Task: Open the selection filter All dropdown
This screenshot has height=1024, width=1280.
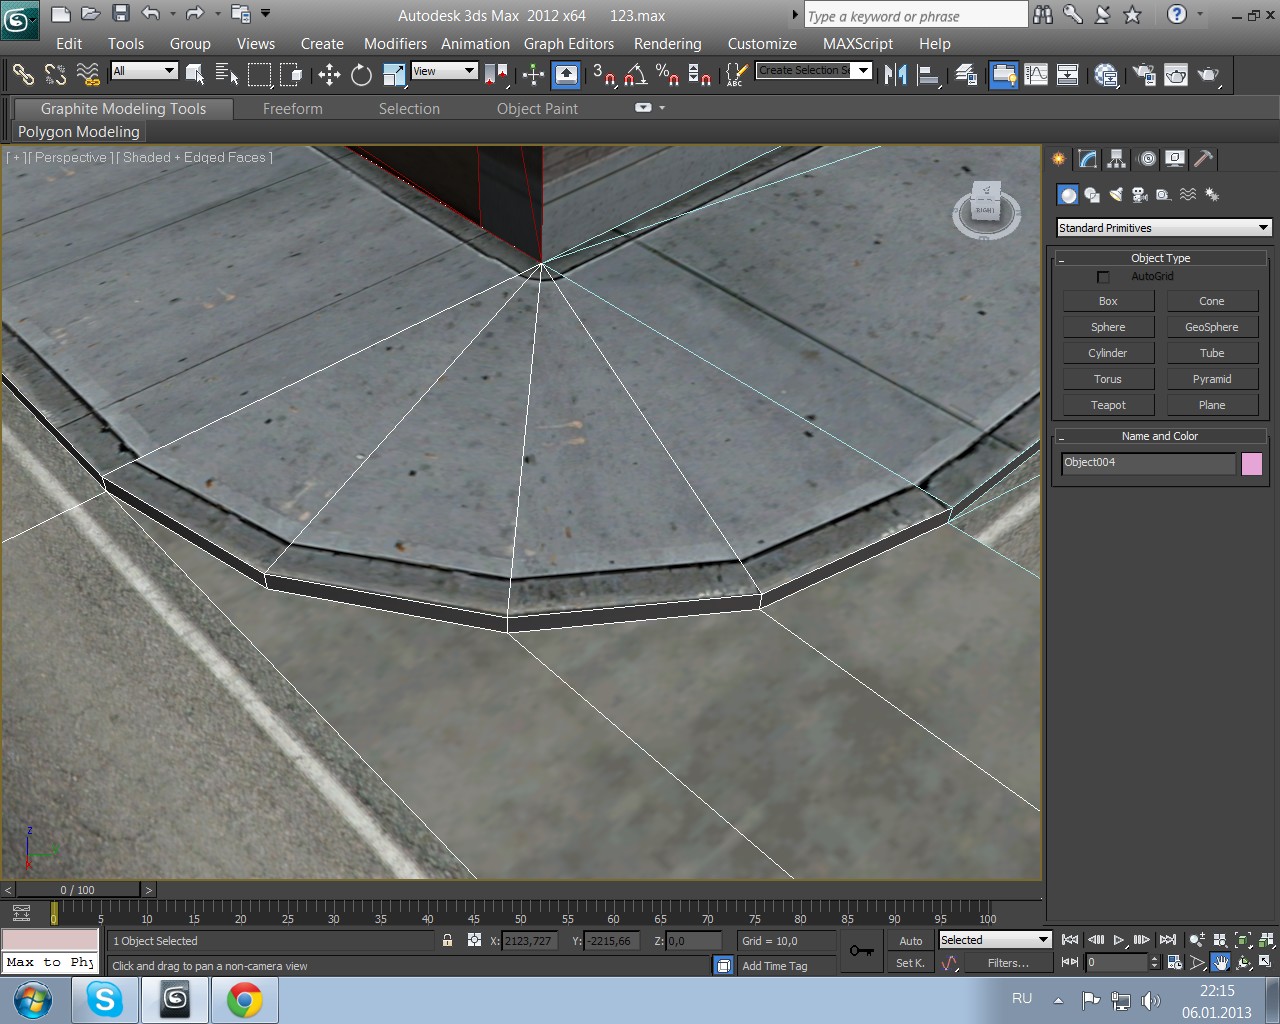Action: click(144, 71)
